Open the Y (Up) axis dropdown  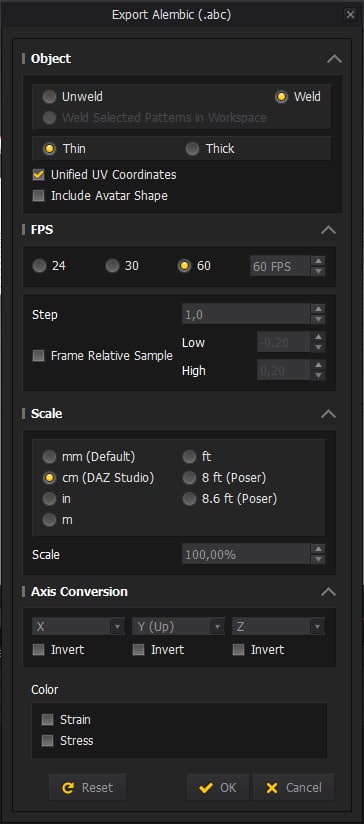point(179,626)
